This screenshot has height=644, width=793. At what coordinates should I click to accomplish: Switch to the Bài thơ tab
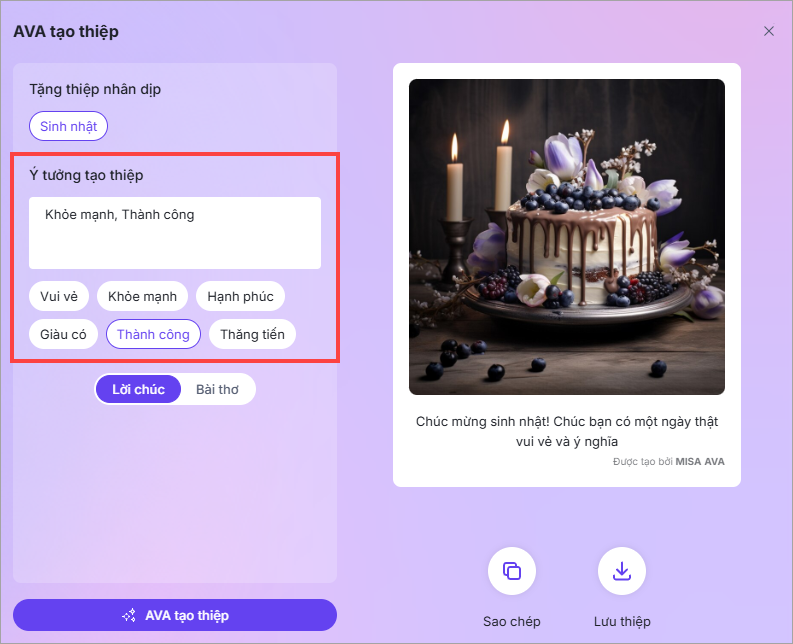[x=217, y=389]
